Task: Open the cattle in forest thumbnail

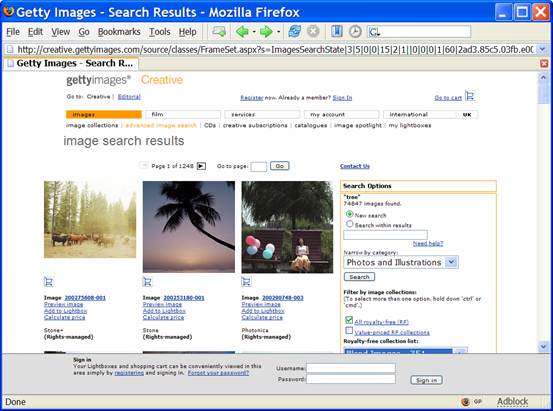Action: click(x=90, y=219)
